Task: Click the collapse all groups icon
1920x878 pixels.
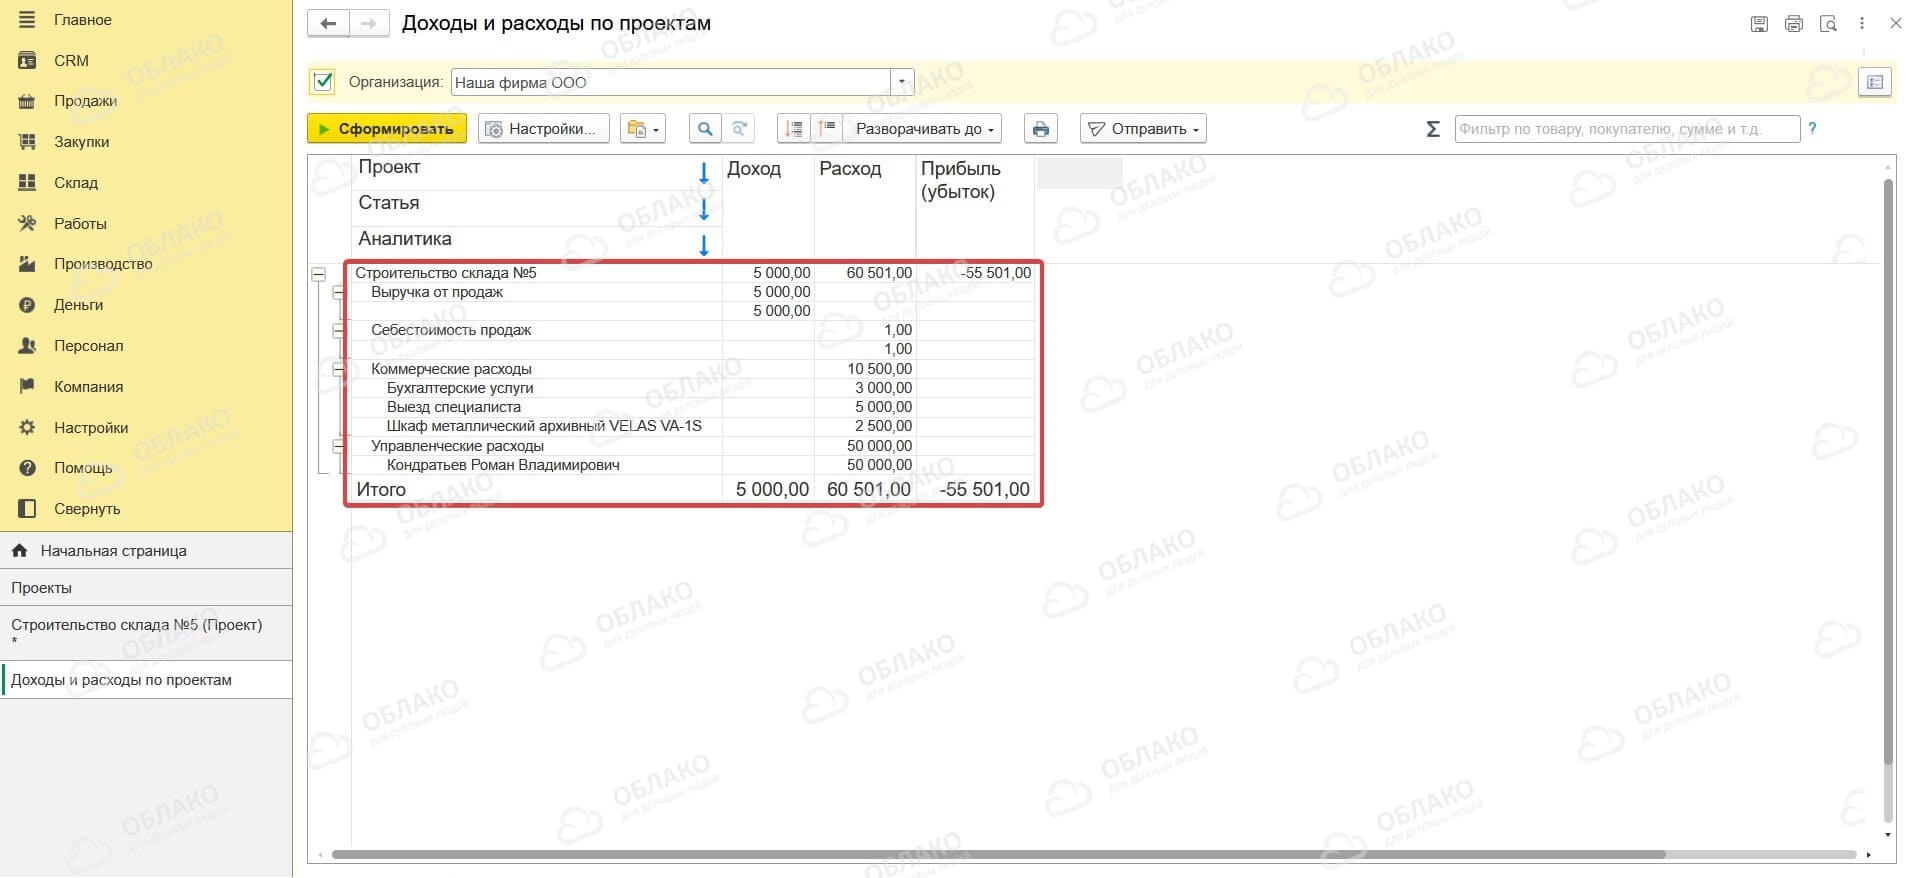Action: click(x=794, y=129)
